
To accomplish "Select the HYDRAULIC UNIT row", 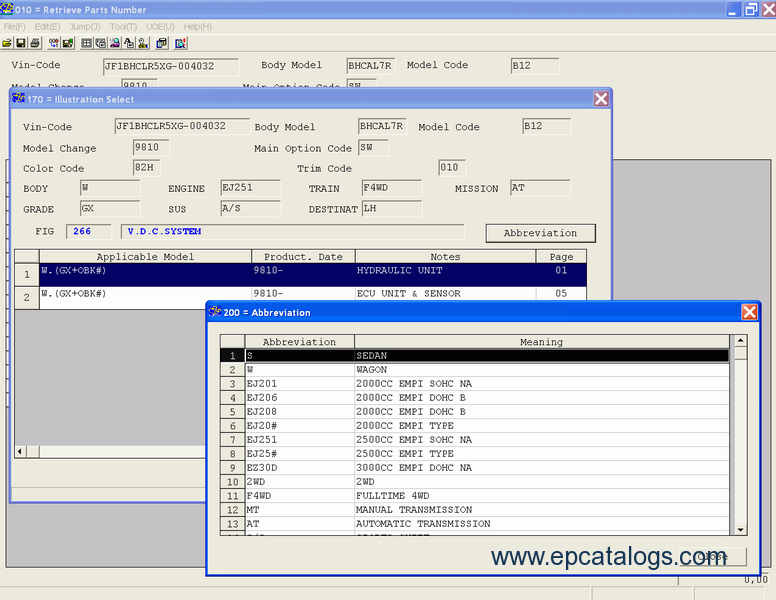I will [x=313, y=275].
